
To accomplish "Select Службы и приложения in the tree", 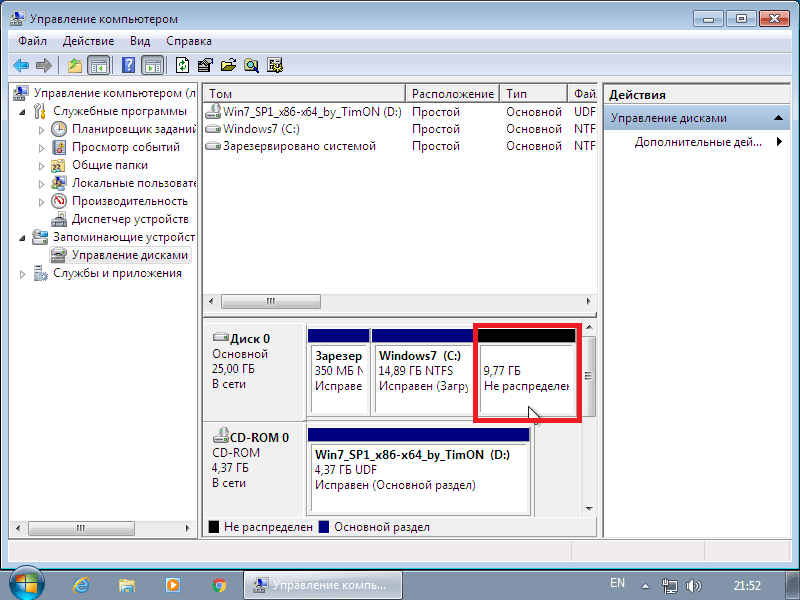I will tap(117, 273).
